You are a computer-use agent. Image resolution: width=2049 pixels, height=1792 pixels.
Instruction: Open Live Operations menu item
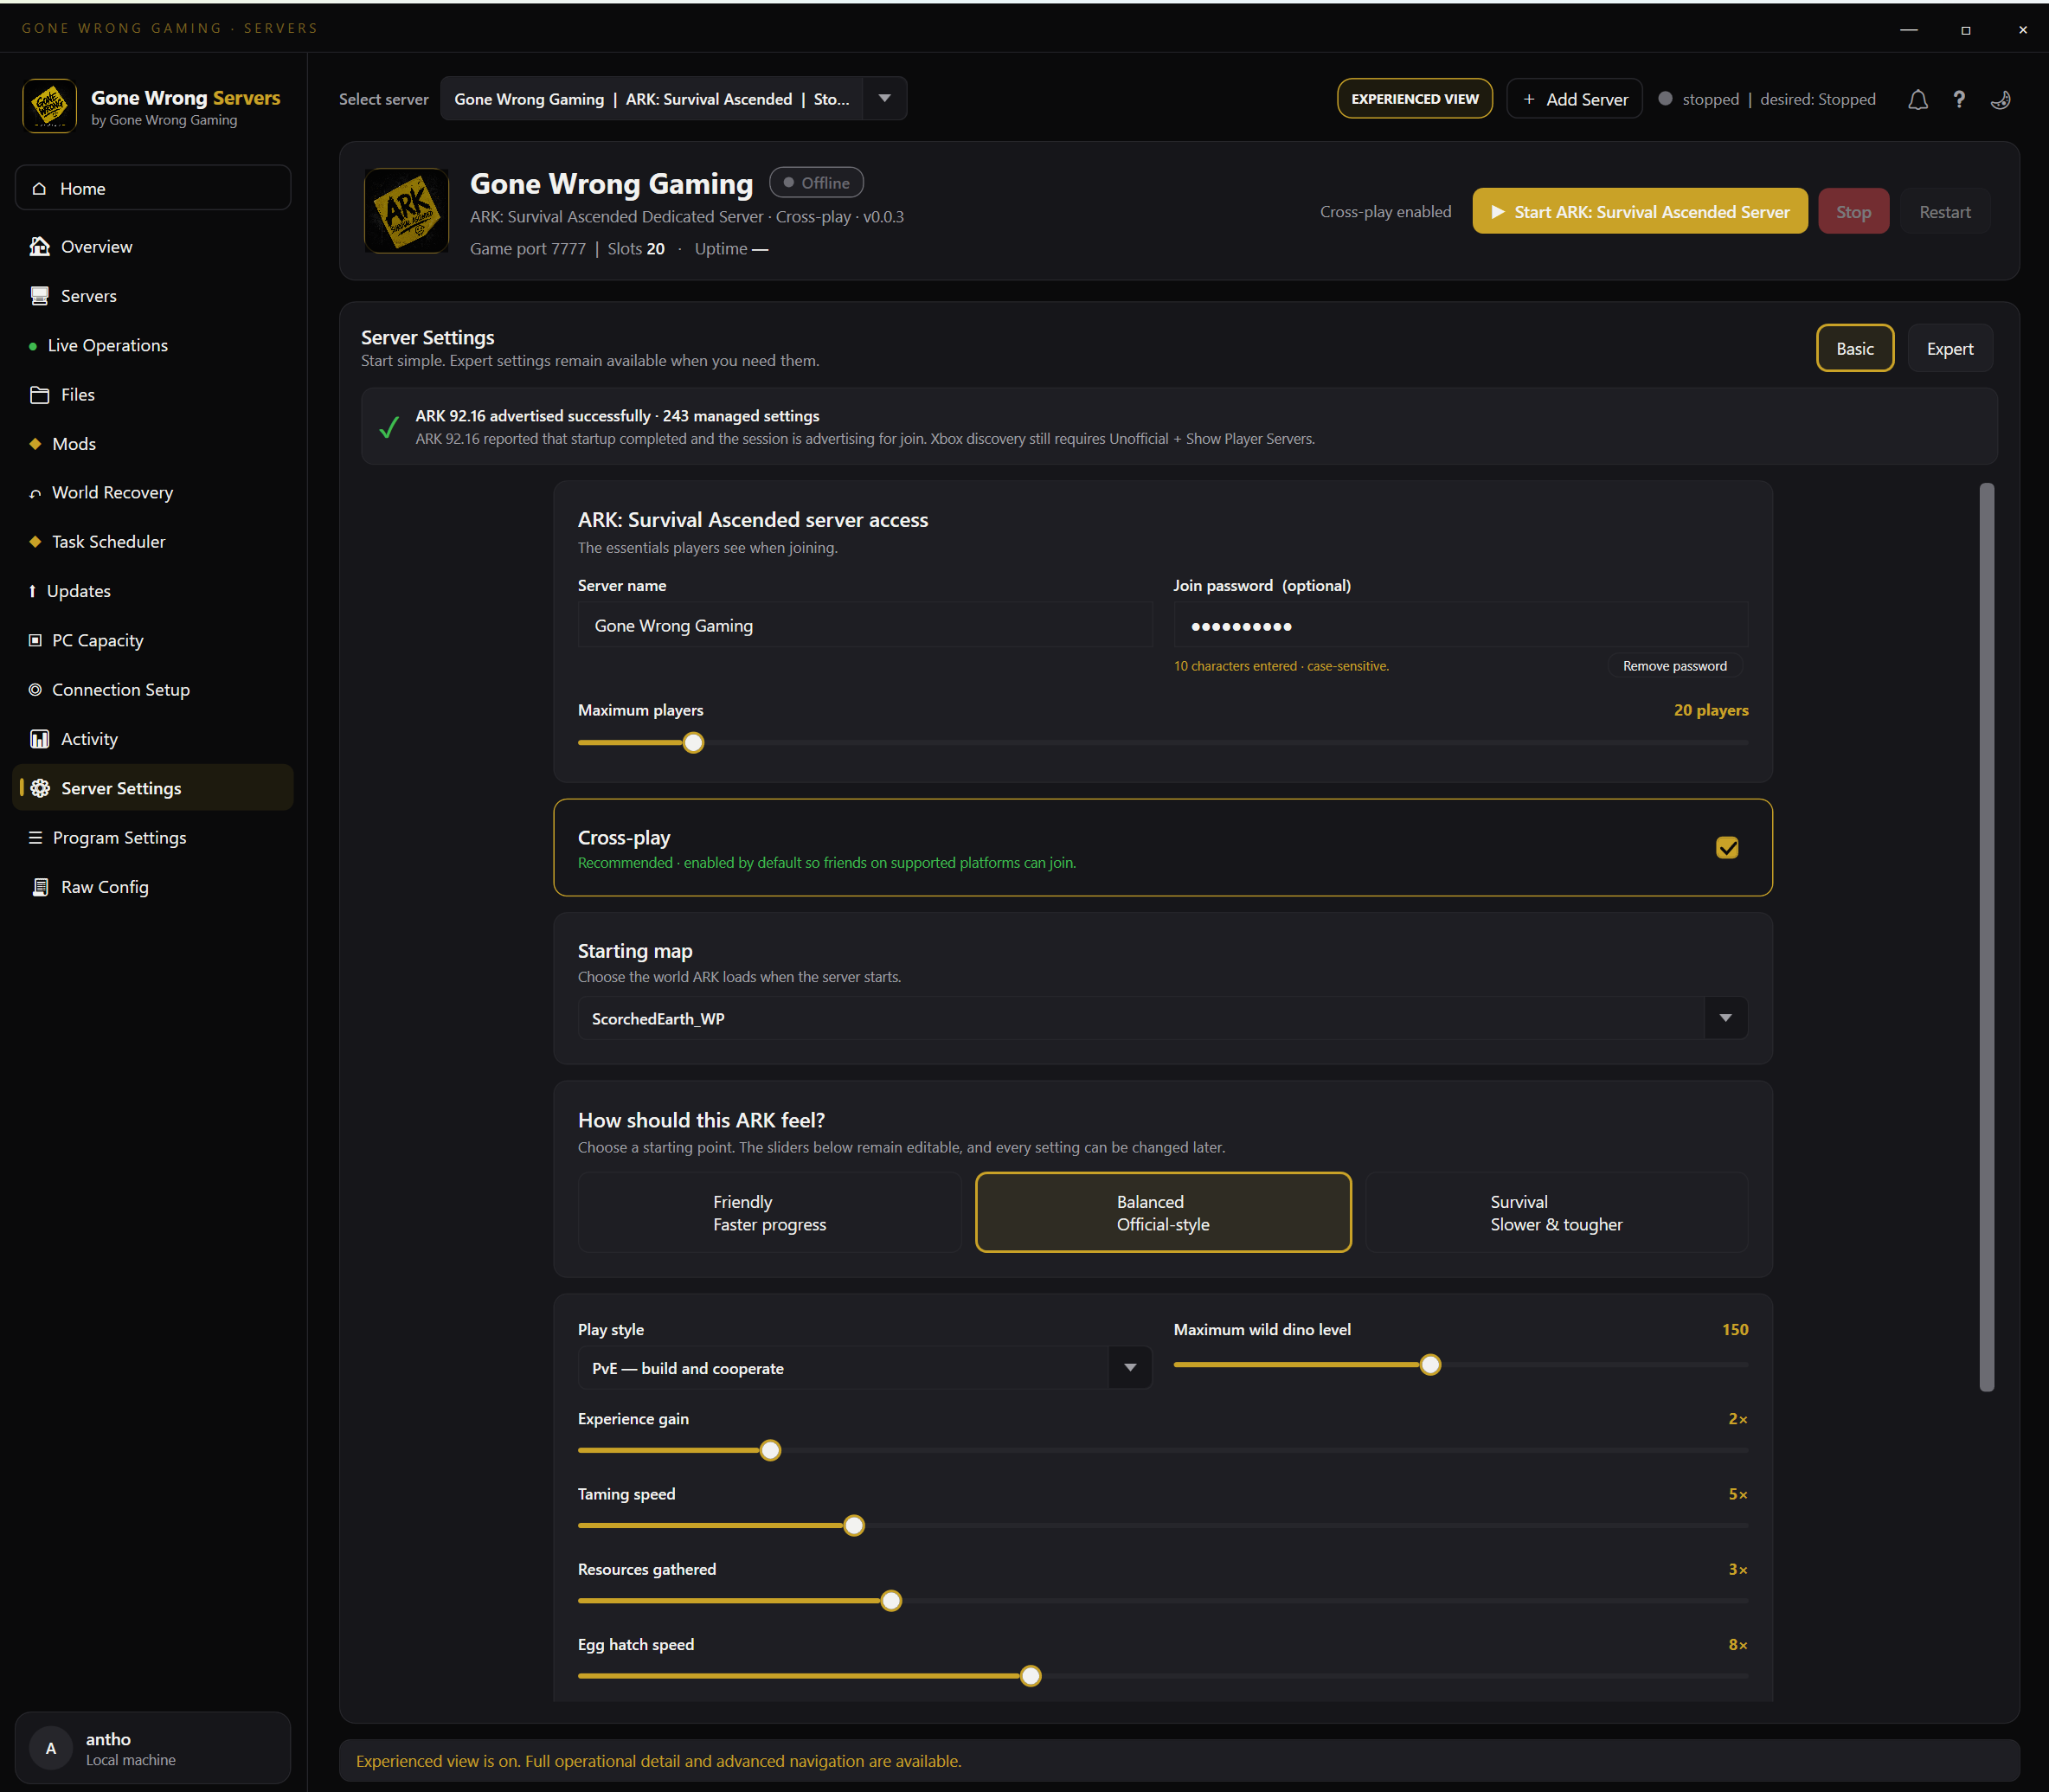coord(154,345)
